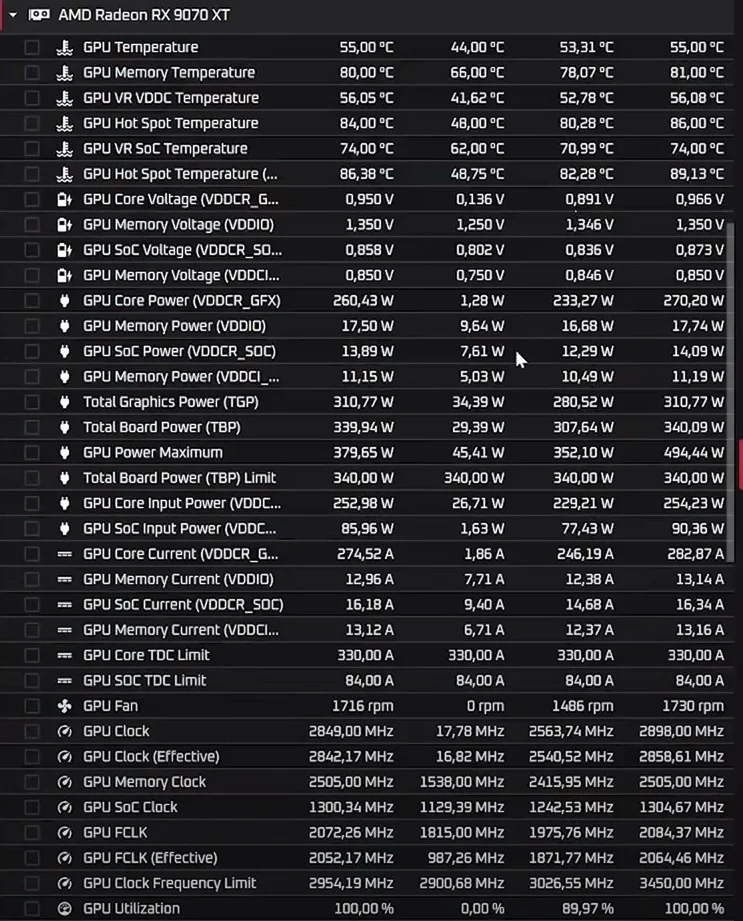Screen dimensions: 743x921
Task: Click the vertical scrollbar thumb on the right
Action: click(731, 392)
